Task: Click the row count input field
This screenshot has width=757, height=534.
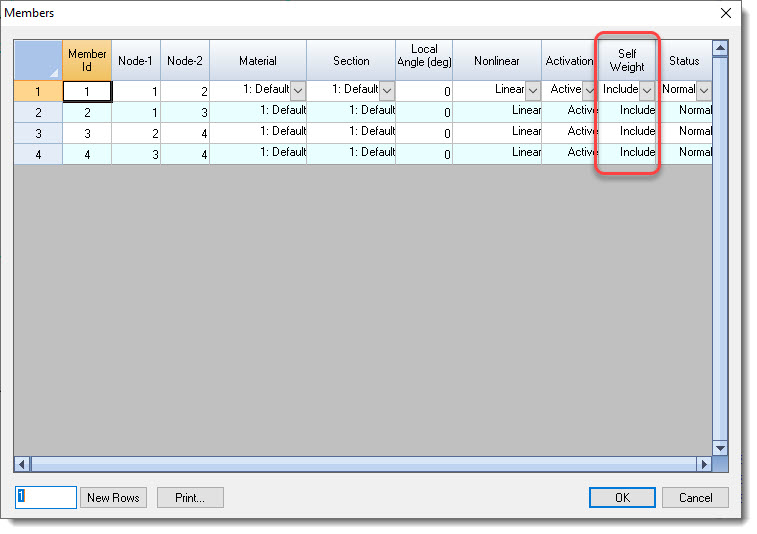Action: (x=45, y=497)
